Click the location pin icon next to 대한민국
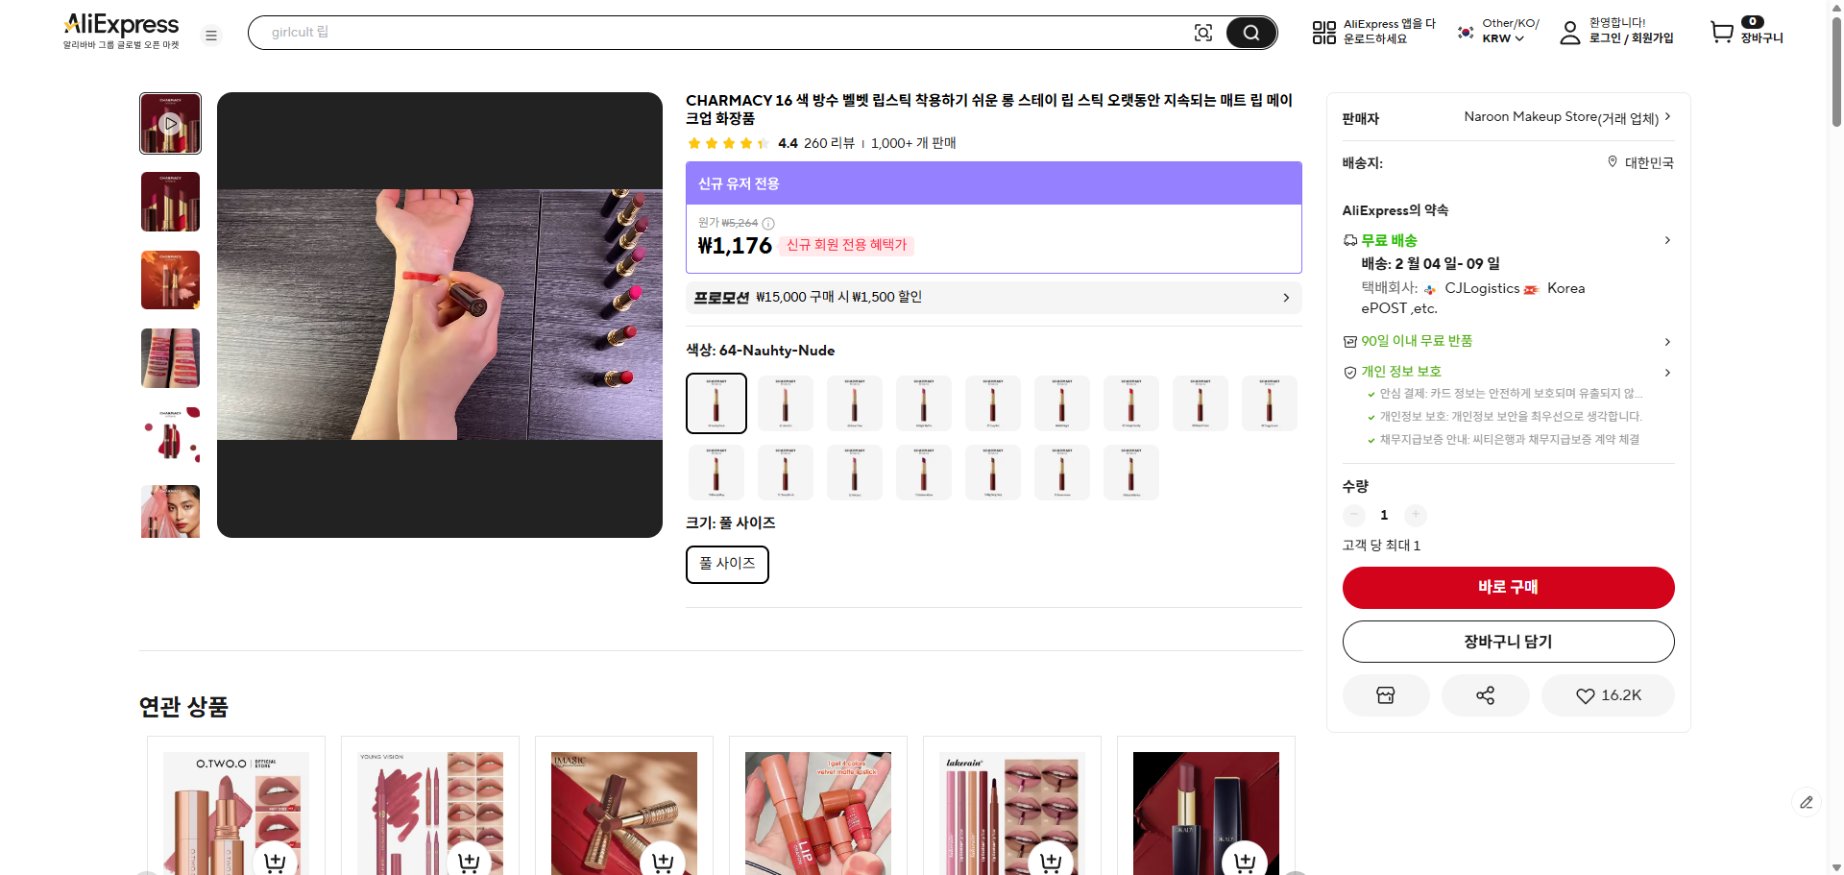The width and height of the screenshot is (1844, 875). click(x=1612, y=162)
